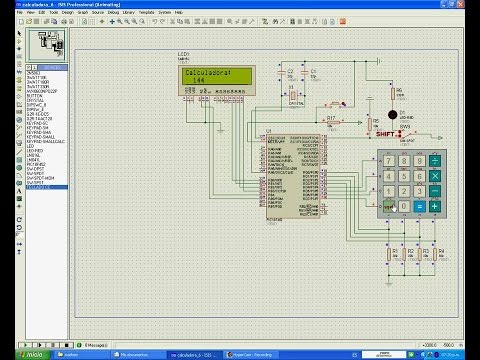The image size is (480, 360).
Task: Click the New file toolbar icon
Action: (x=21, y=22)
